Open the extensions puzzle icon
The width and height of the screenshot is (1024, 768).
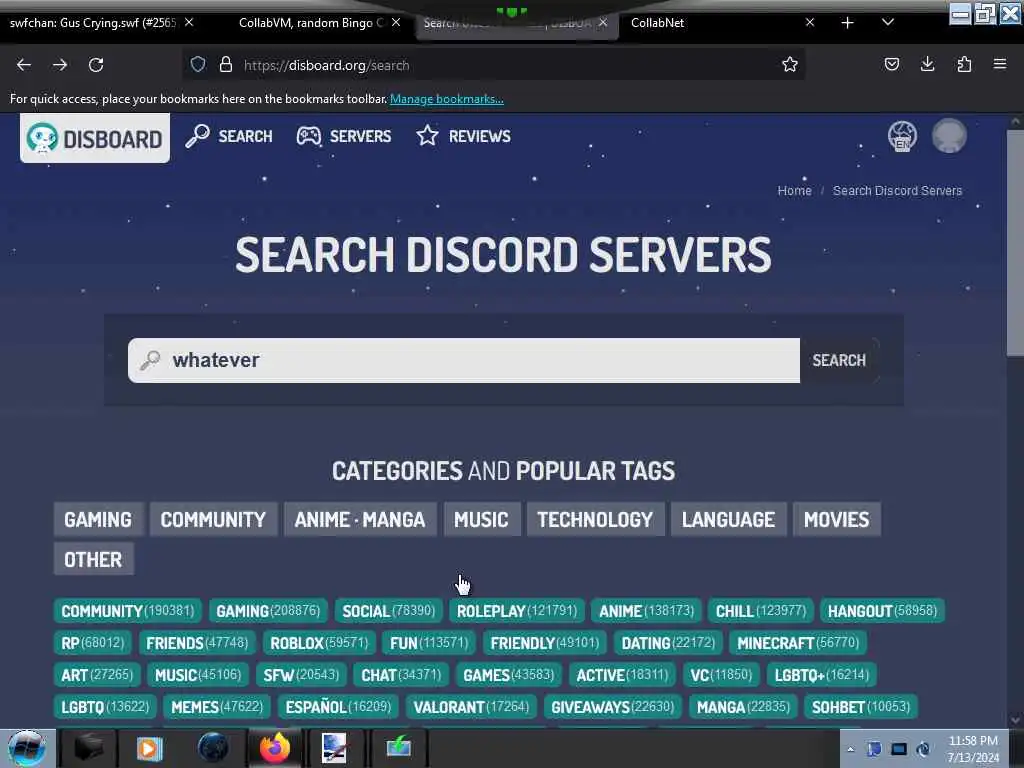coord(964,64)
